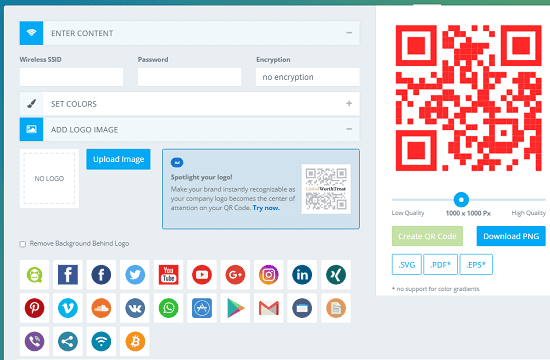This screenshot has width=550, height=360.
Task: Collapse the Add Logo Image section
Action: (349, 129)
